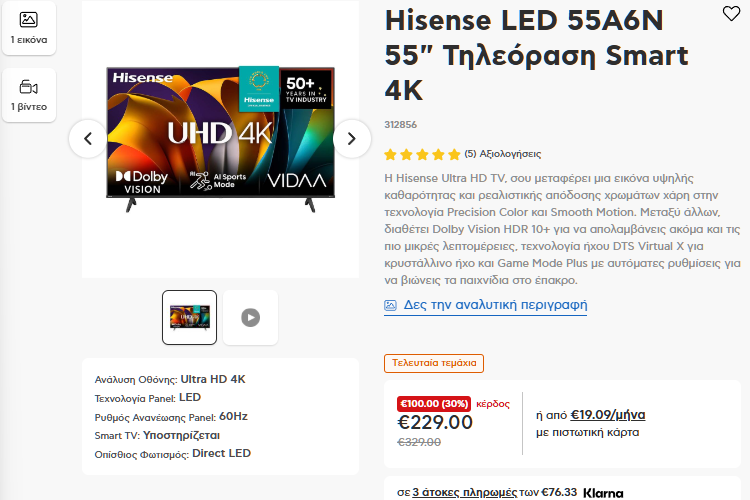Open the 3 άτοκες πληρωμές link
Image resolution: width=750 pixels, height=500 pixels.
point(464,492)
